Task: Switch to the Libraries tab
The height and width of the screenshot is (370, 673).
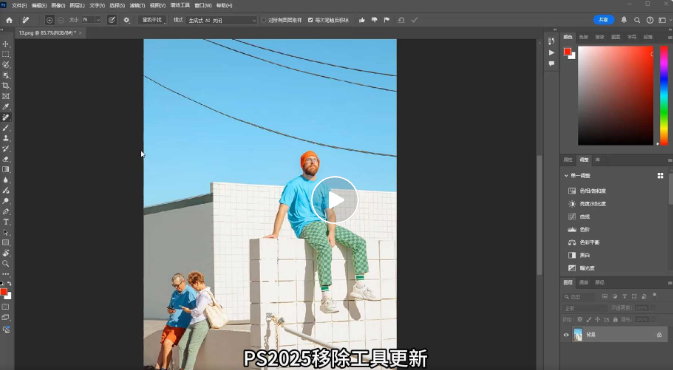Action: (597, 160)
